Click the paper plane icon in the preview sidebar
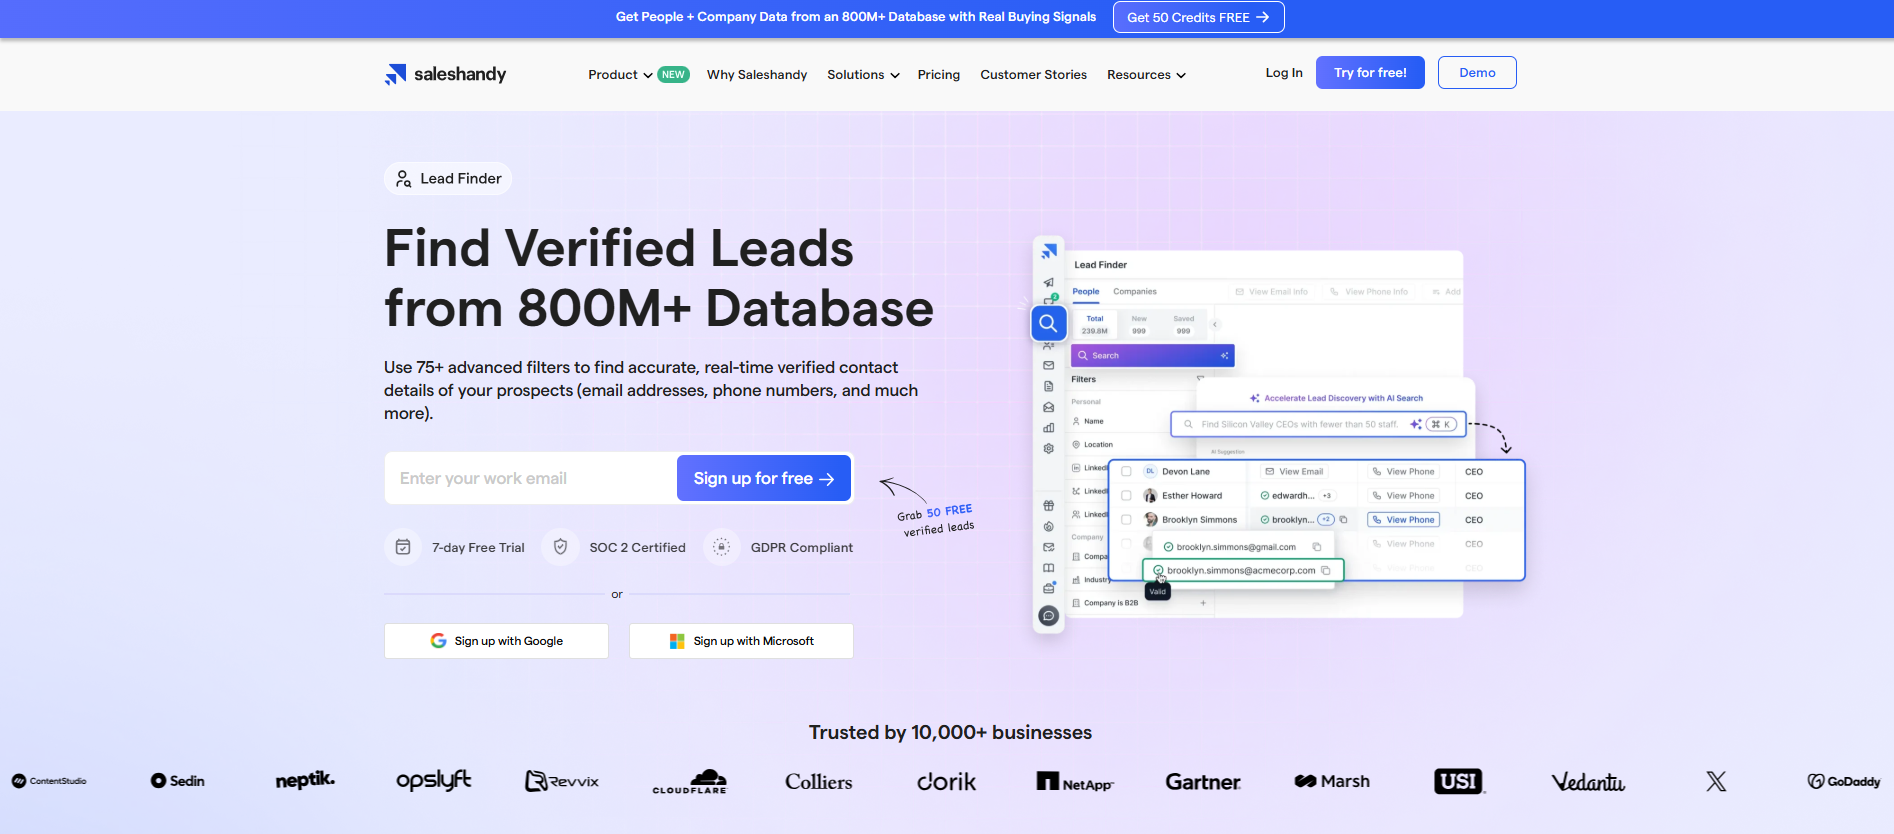This screenshot has height=834, width=1894. 1048,282
